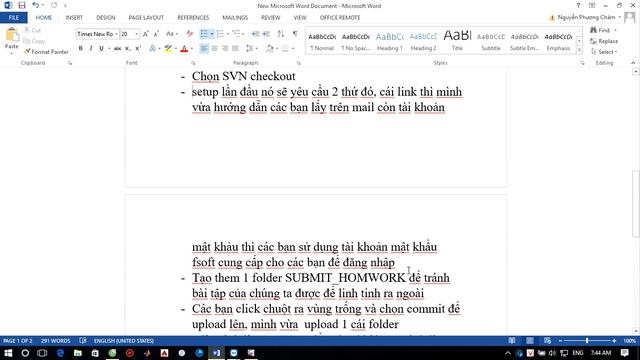Click the Sort icon in Paragraph group

click(x=281, y=34)
